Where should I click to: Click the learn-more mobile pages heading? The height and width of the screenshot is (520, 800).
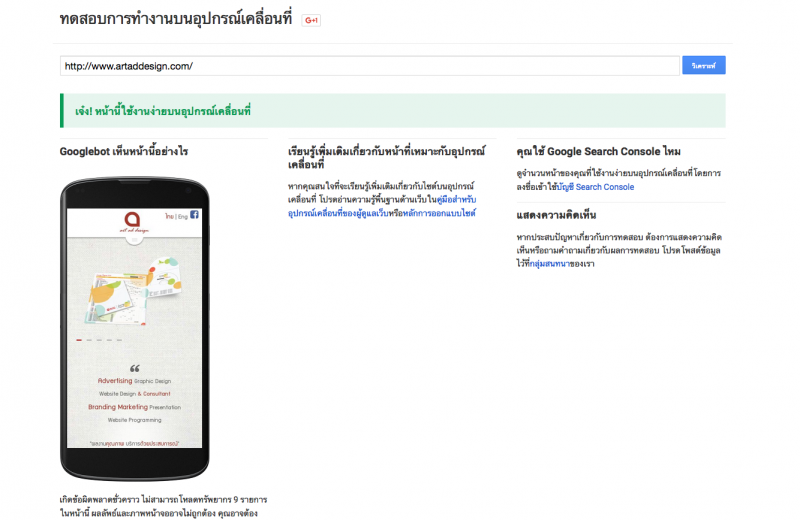[386, 157]
